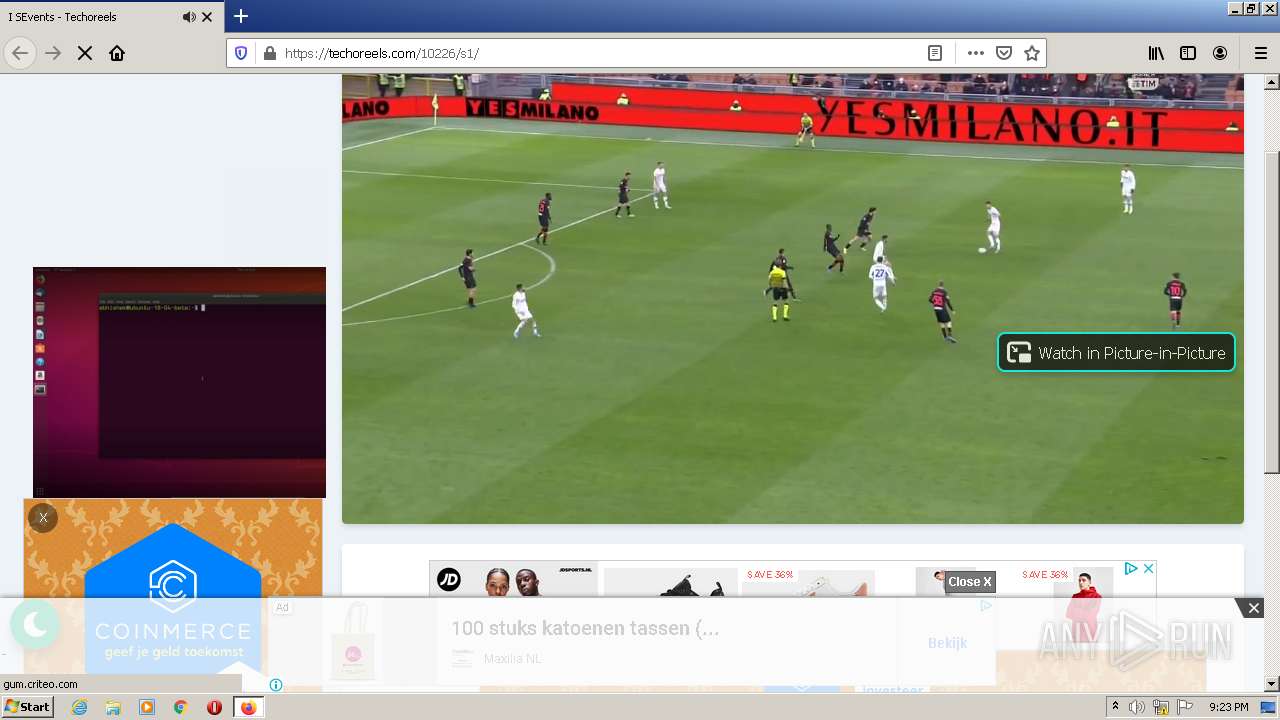Click the Bekijk ad button
Viewport: 1280px width, 720px height.
tap(947, 643)
